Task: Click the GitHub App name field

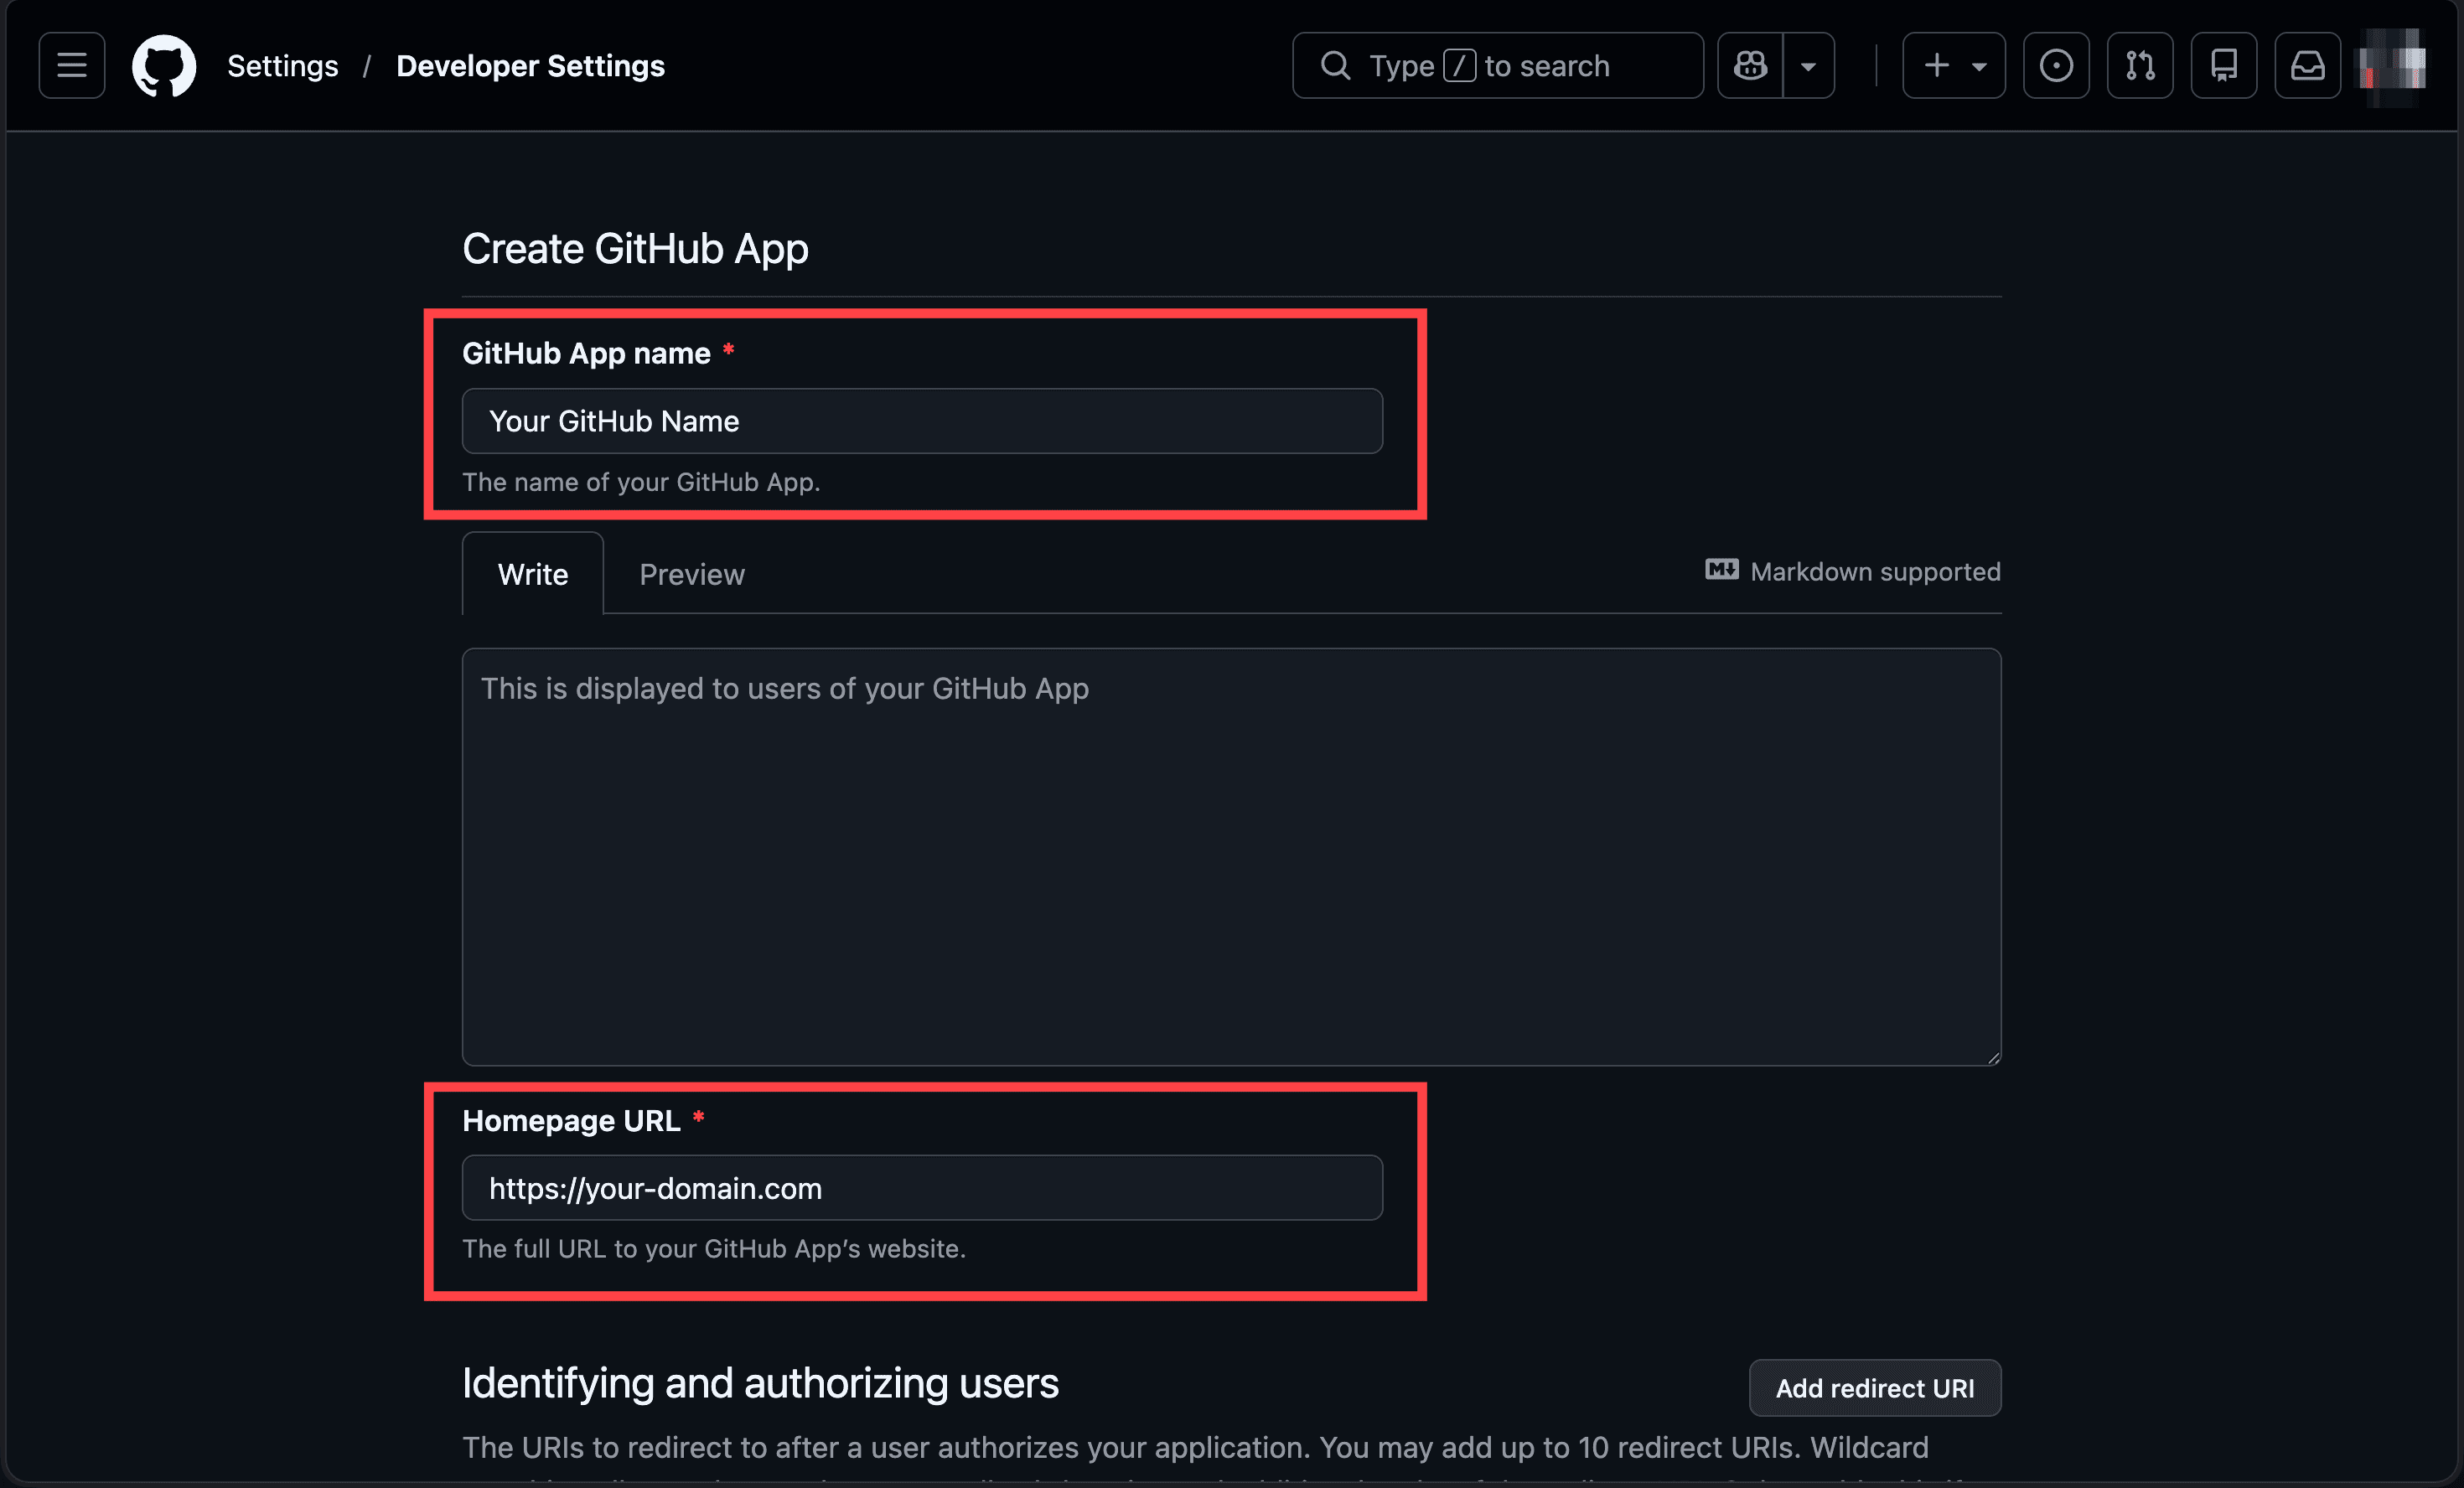Action: pyautogui.click(x=922, y=421)
